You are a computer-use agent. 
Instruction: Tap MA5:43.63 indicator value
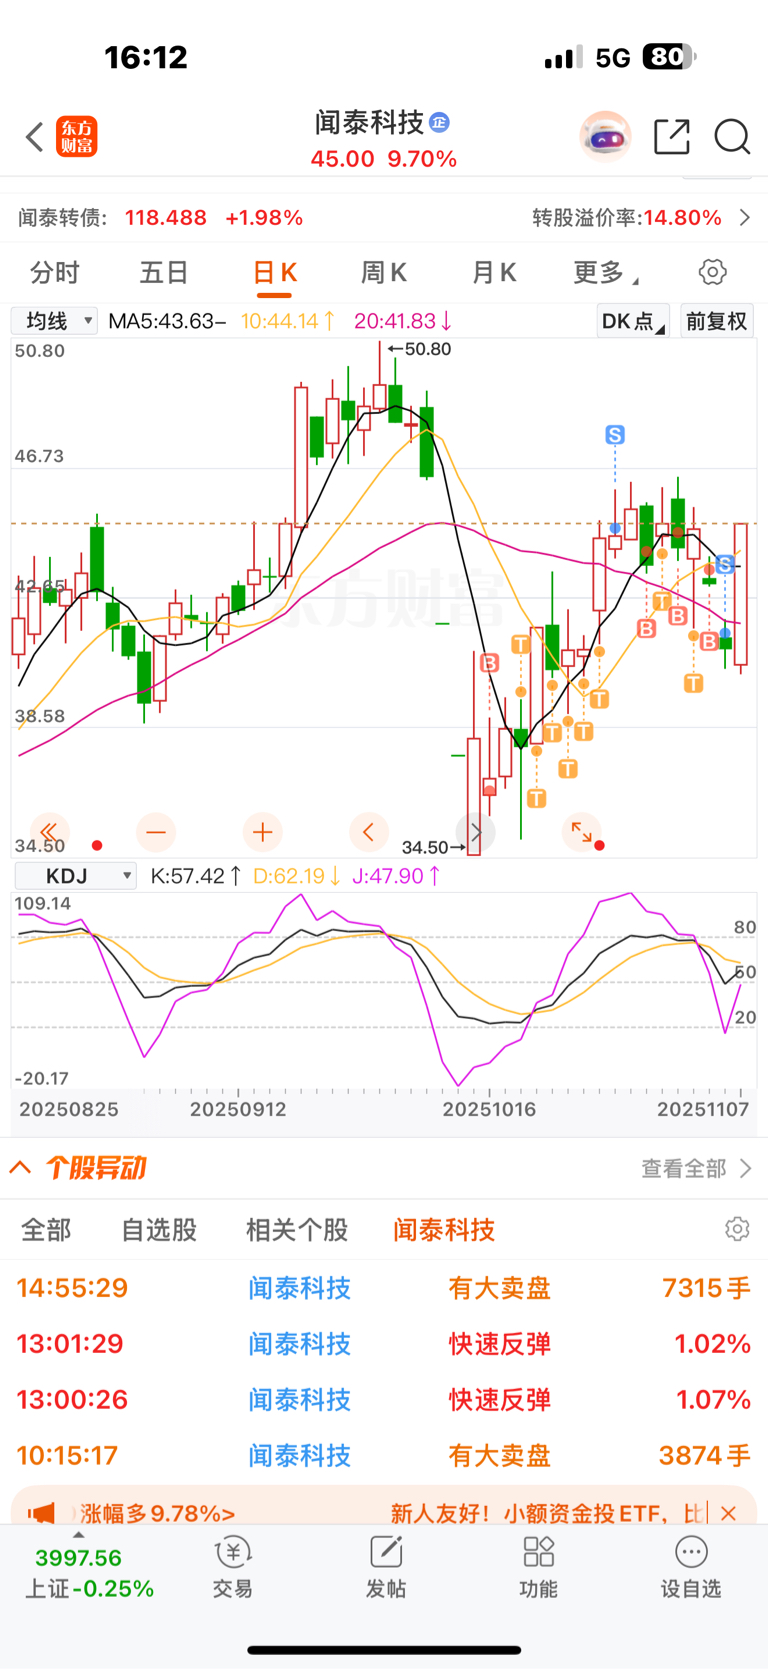[x=167, y=321]
